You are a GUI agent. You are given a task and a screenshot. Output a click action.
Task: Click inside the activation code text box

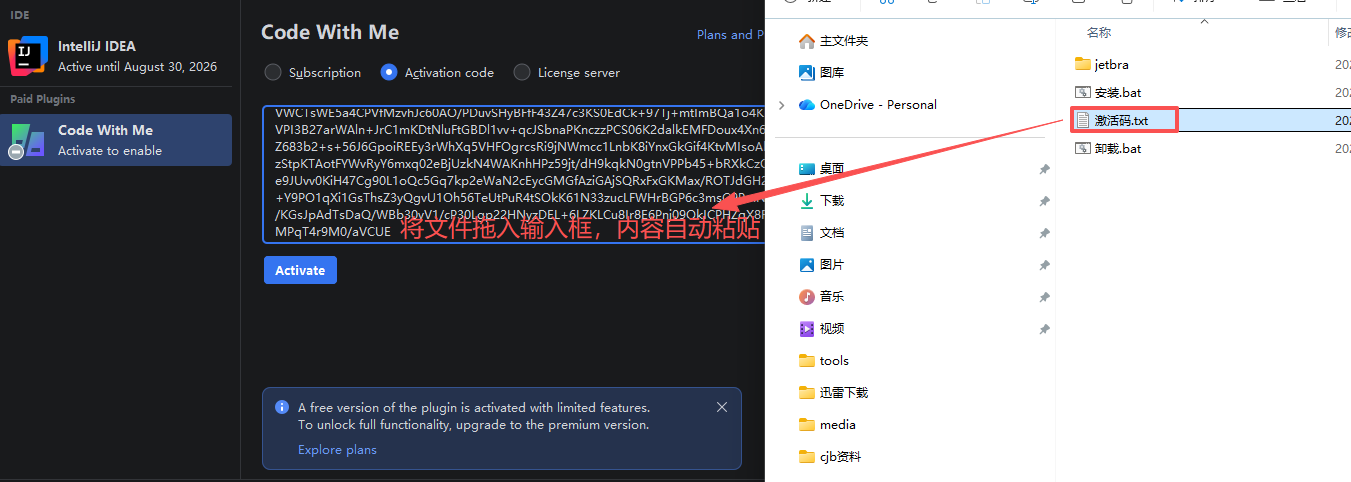click(x=514, y=174)
